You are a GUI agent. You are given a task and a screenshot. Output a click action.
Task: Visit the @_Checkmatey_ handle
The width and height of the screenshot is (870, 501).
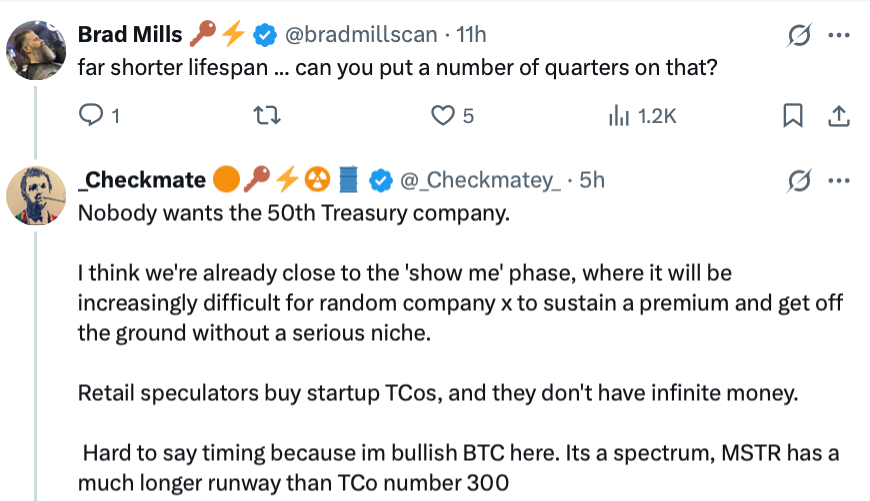pos(479,180)
